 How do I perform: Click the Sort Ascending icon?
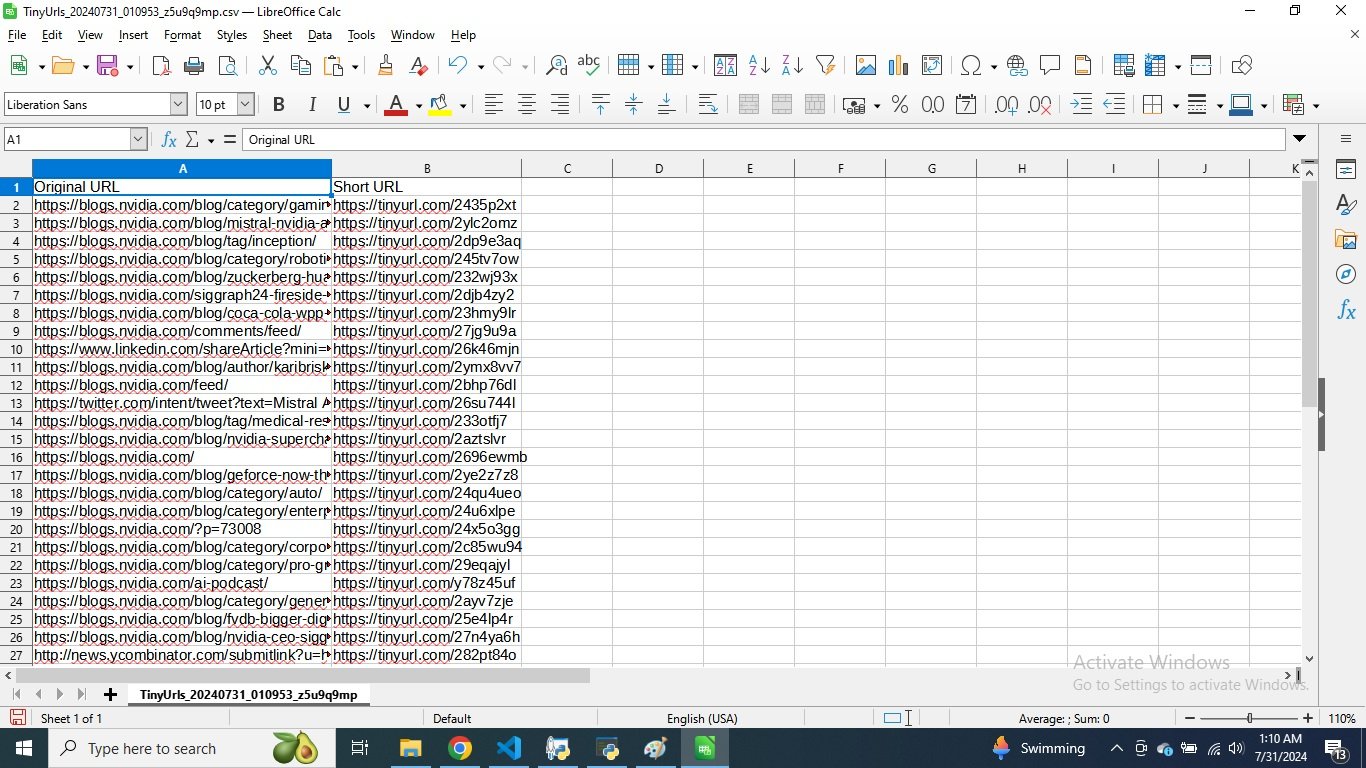(759, 65)
